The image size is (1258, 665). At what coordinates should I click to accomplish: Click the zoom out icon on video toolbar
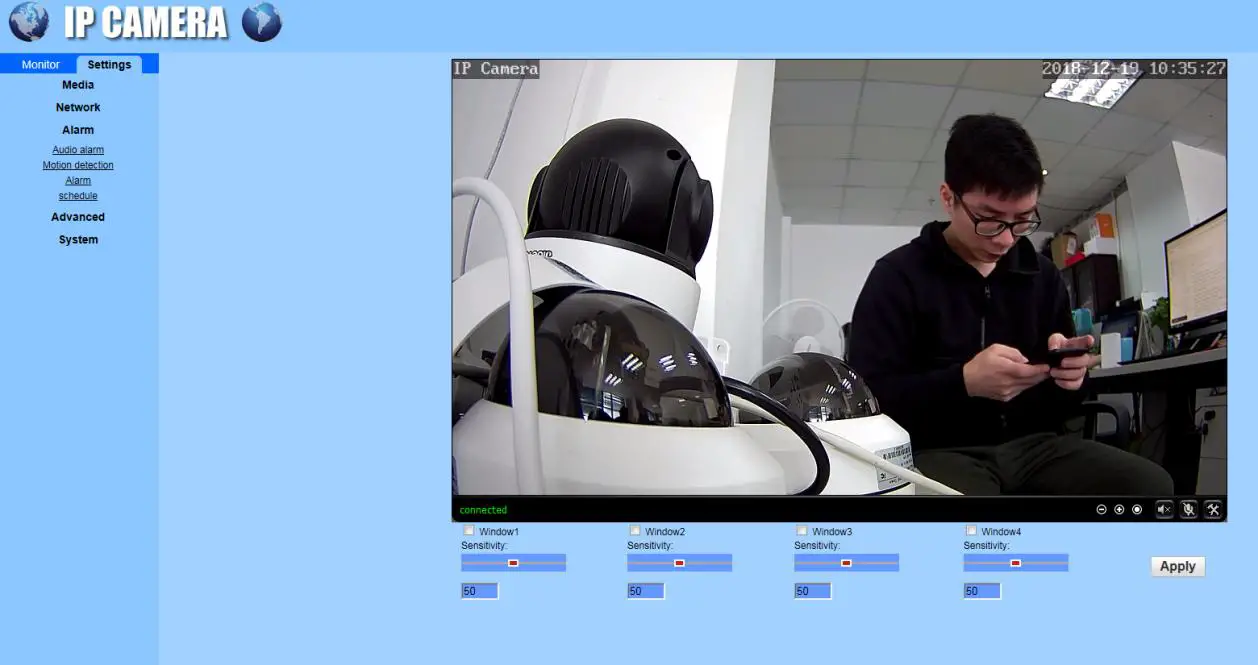(1102, 509)
